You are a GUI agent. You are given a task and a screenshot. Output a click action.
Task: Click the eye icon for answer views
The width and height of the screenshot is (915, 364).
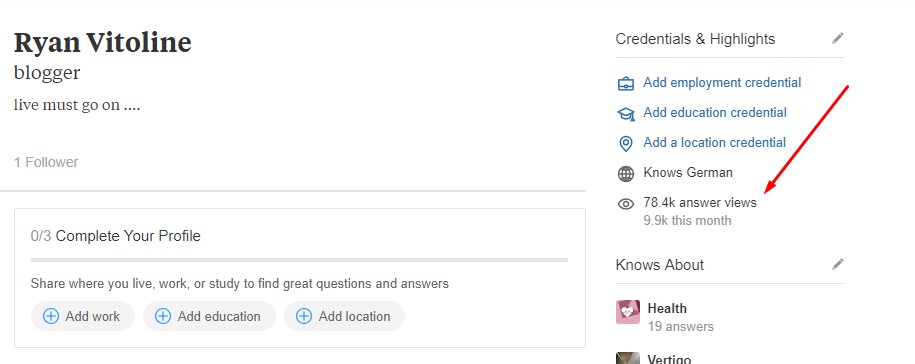(x=626, y=204)
